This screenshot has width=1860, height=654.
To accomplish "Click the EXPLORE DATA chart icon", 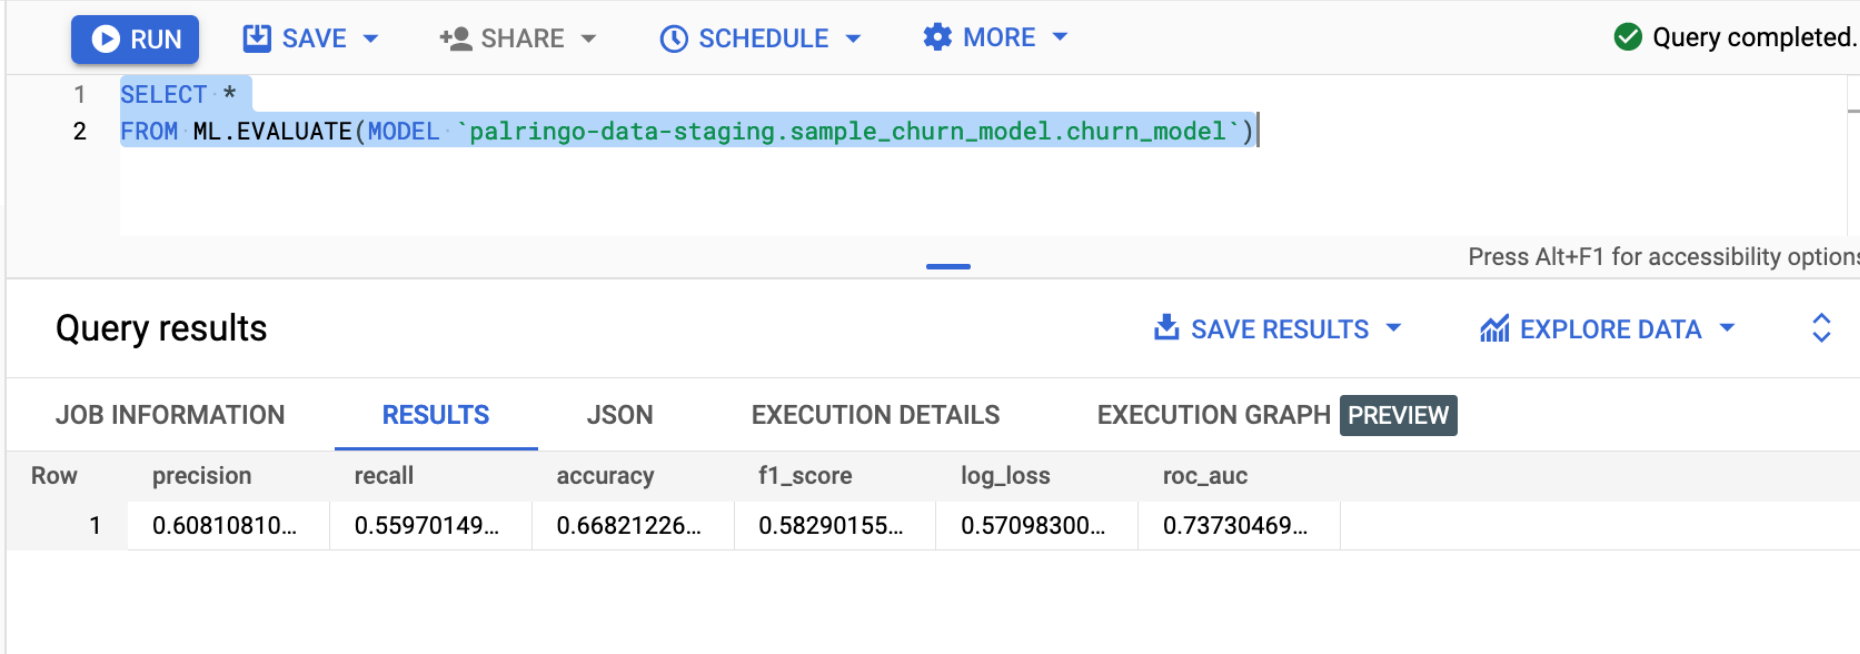I will (x=1494, y=329).
